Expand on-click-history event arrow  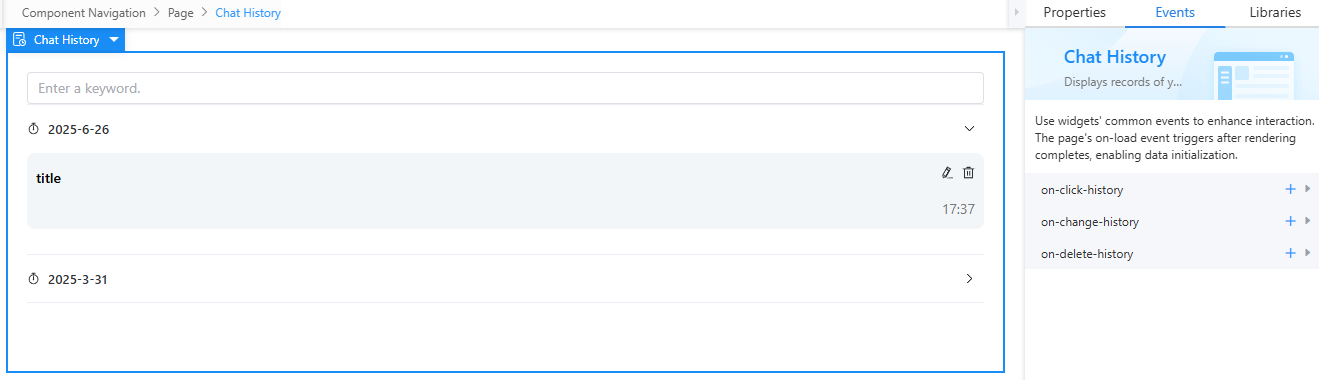click(1308, 189)
